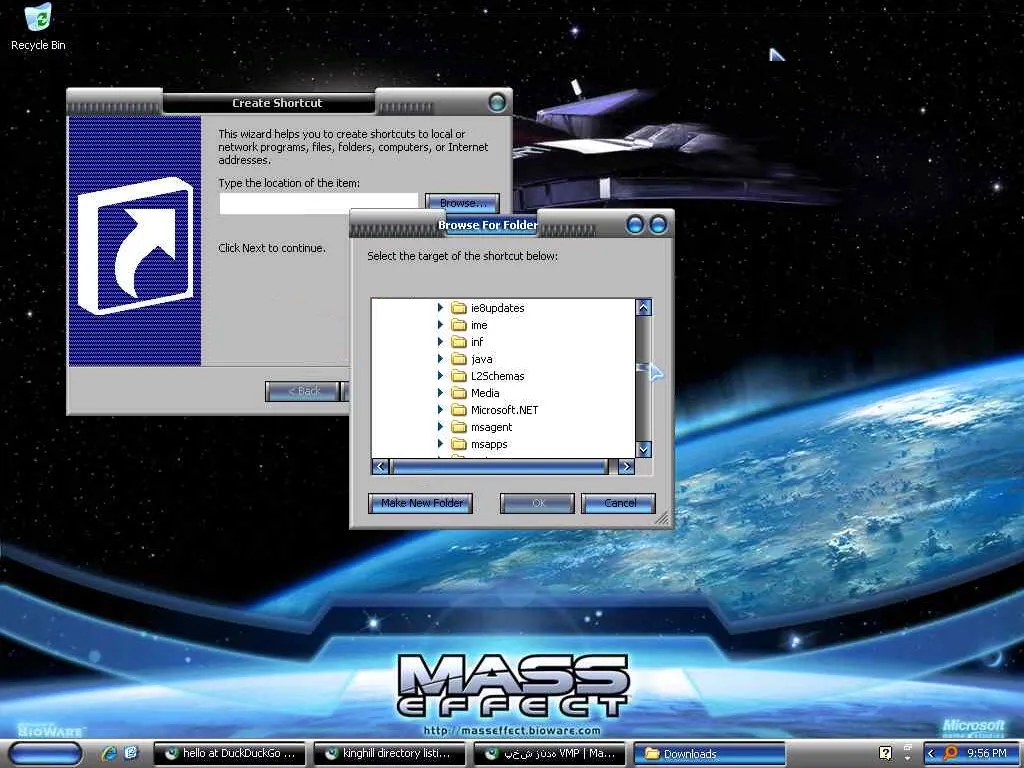Expand the java folder node

pos(440,358)
